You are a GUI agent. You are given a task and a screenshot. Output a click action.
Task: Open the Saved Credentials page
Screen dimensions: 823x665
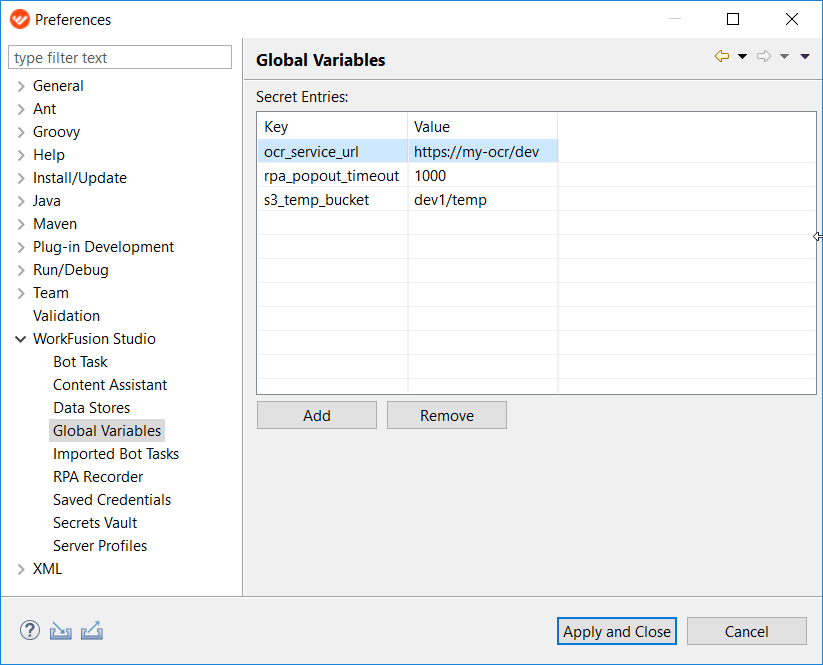(x=112, y=500)
